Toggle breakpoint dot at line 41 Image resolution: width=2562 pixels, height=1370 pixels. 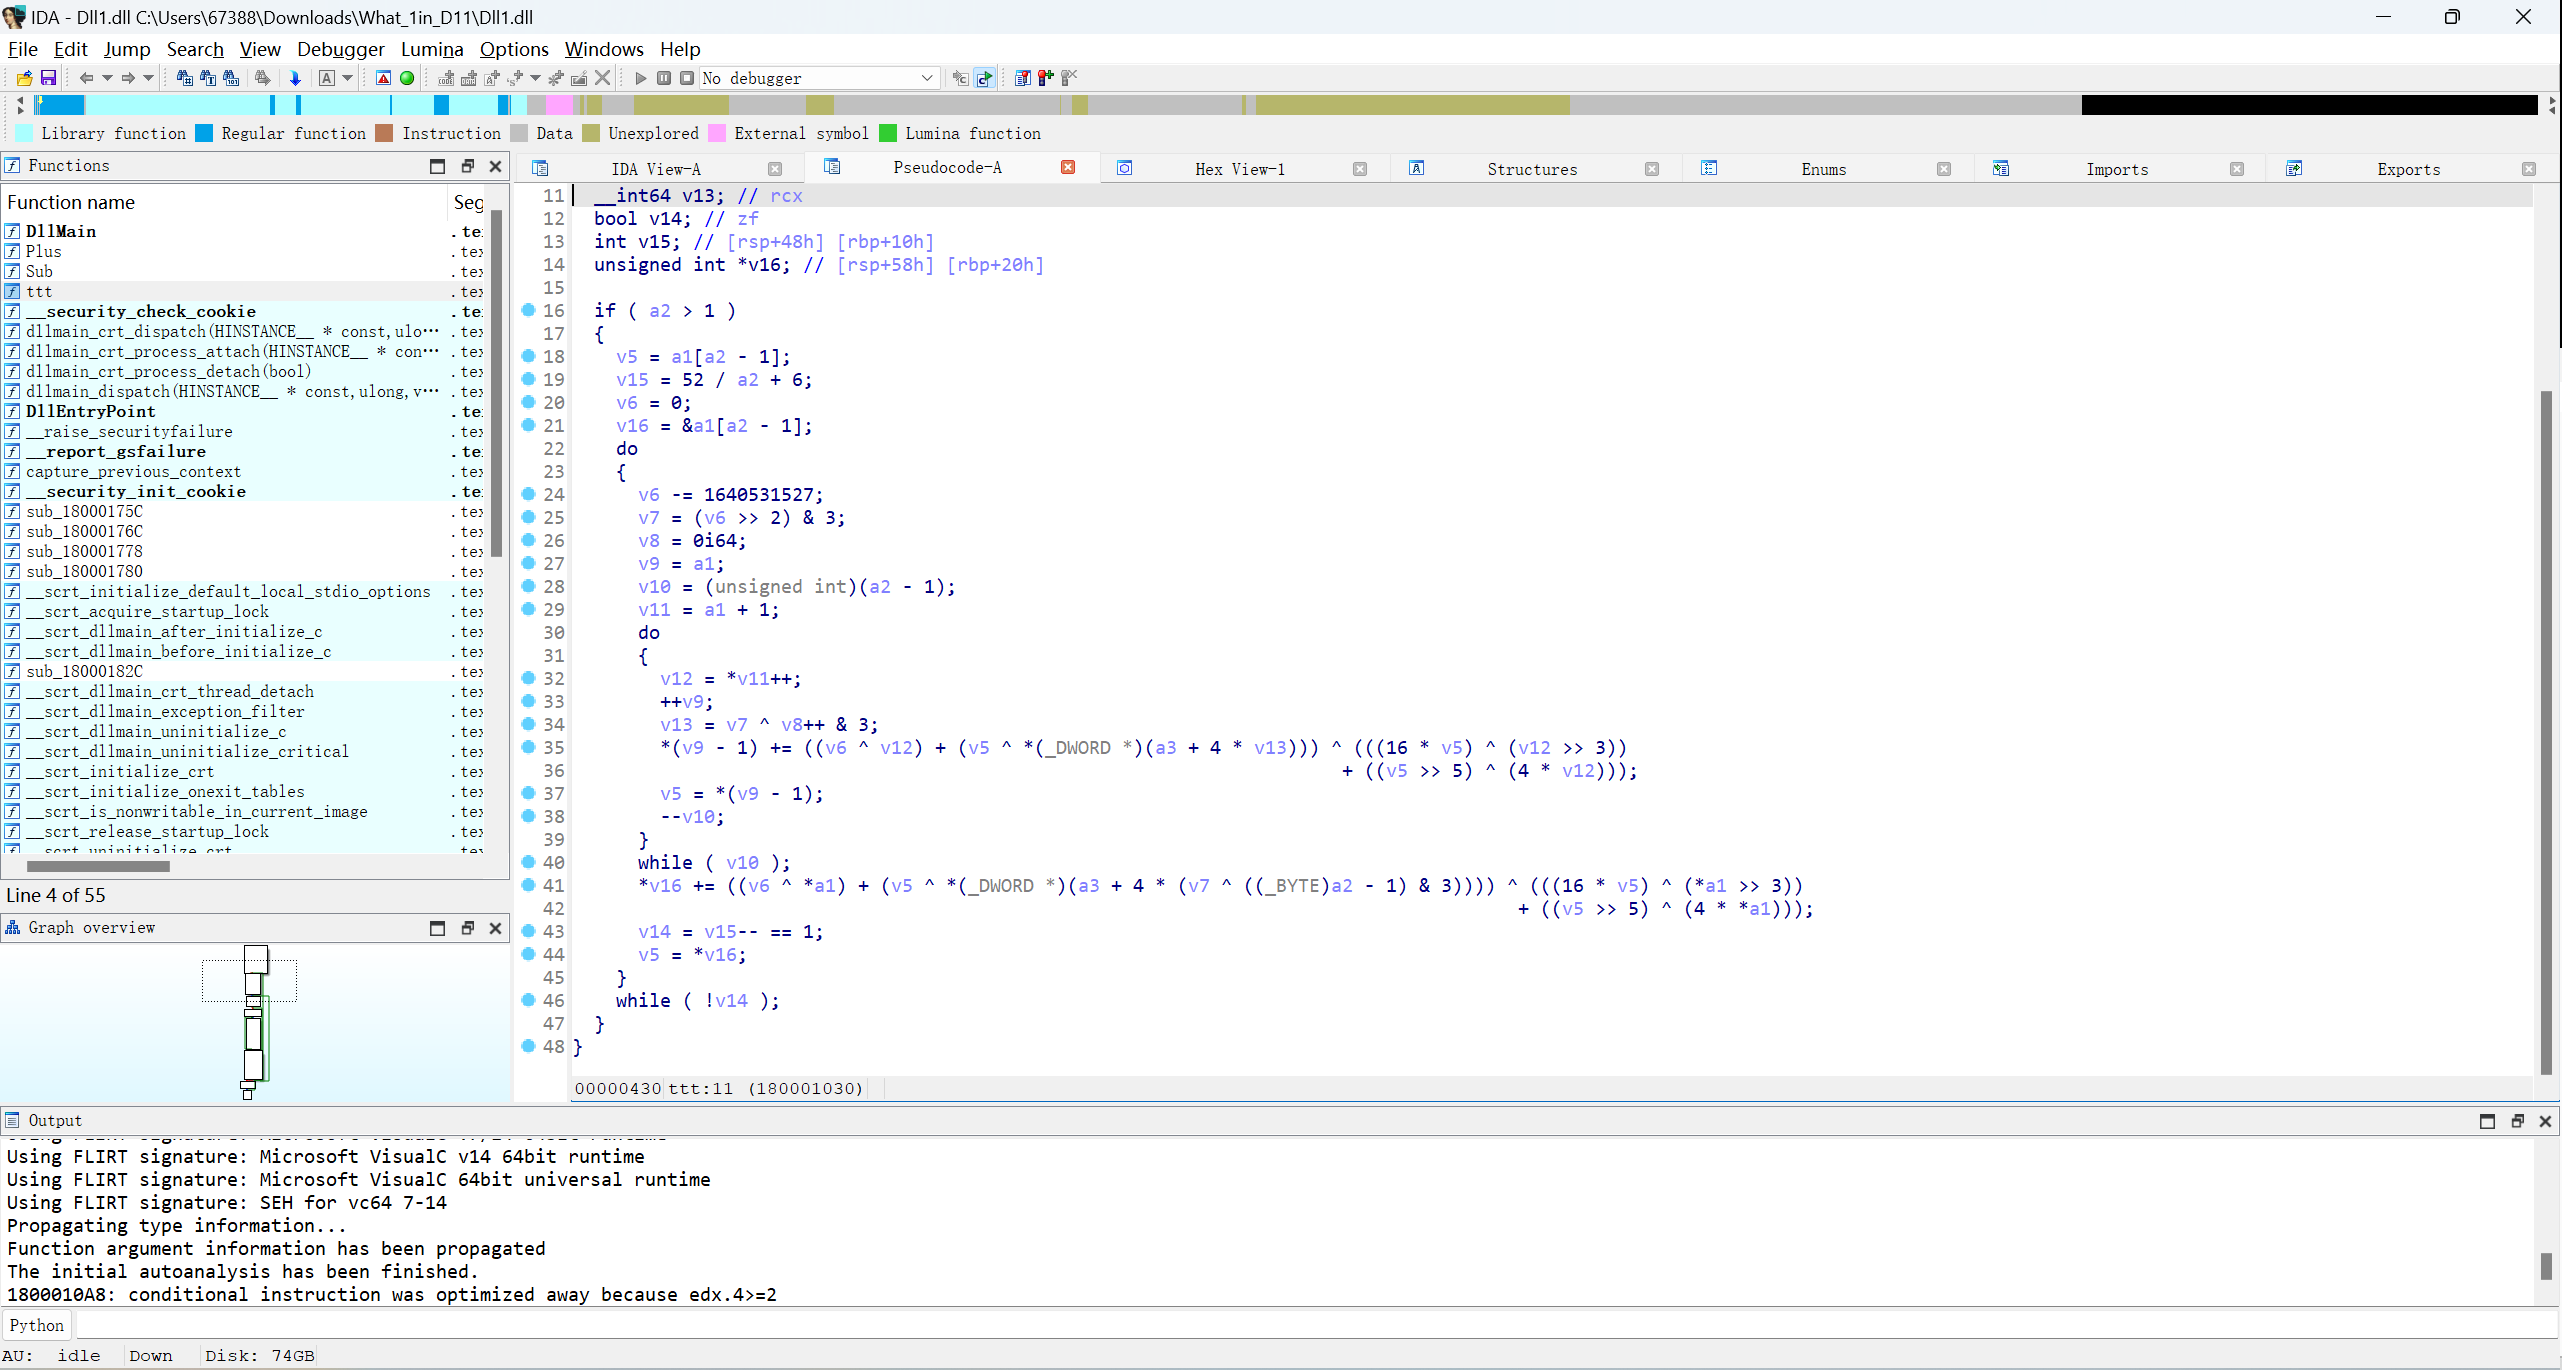(528, 885)
